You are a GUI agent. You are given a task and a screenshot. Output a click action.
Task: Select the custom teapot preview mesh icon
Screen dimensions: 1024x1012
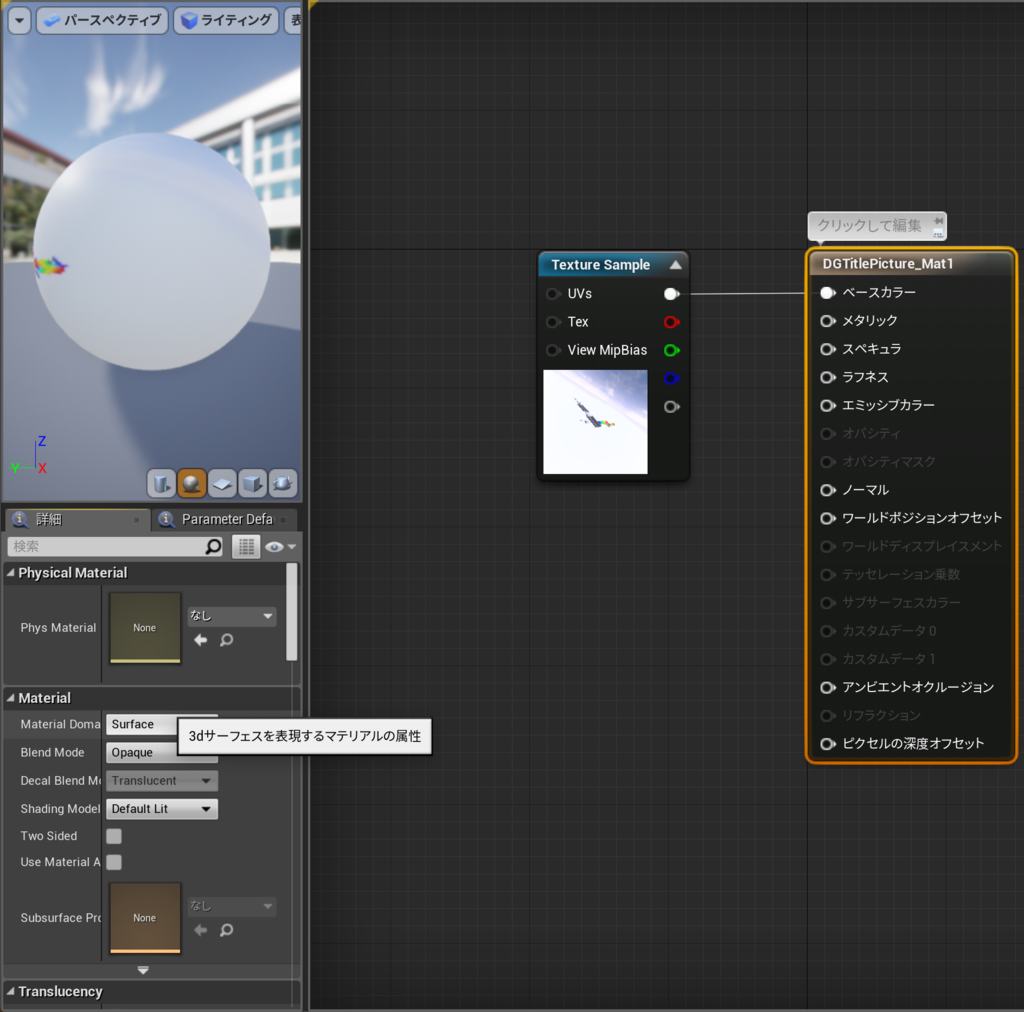(283, 484)
